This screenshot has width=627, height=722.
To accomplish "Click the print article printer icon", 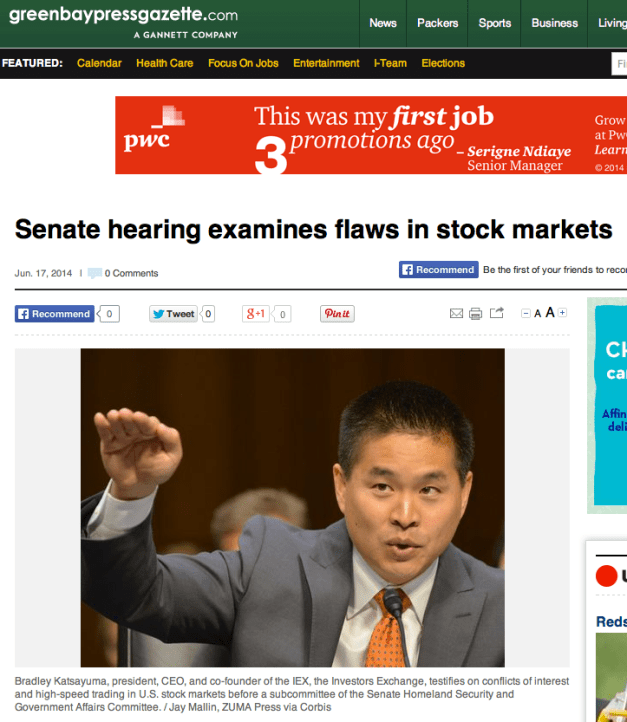I will click(475, 314).
